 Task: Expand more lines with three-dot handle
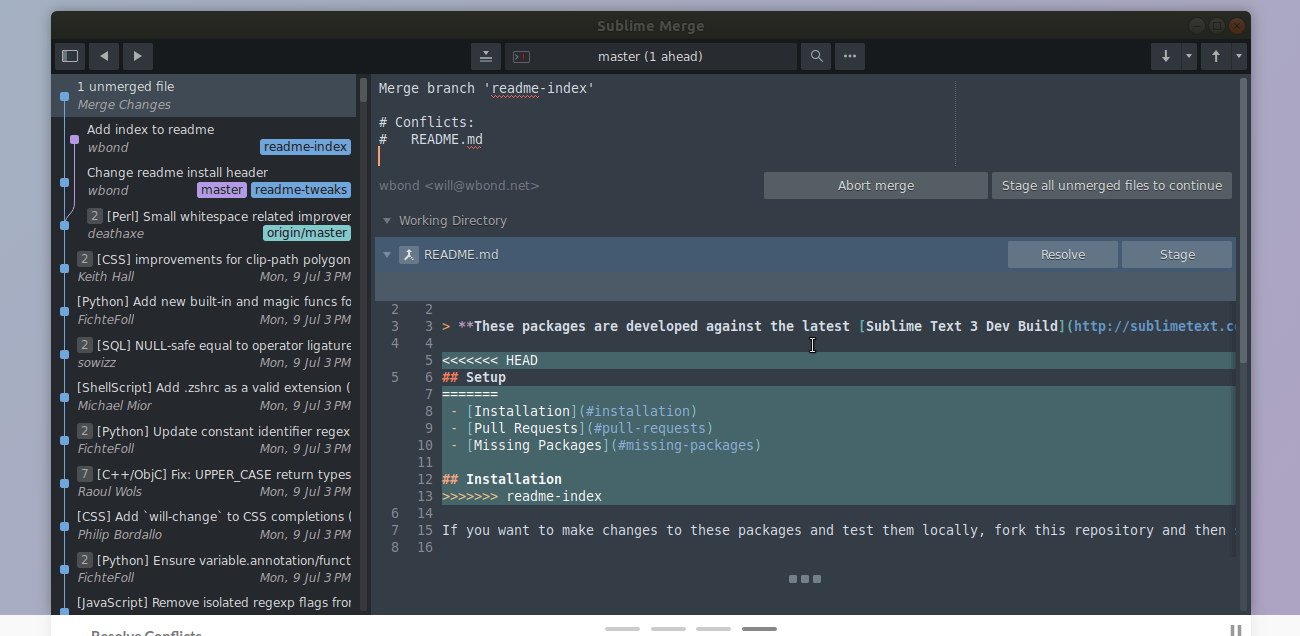805,579
